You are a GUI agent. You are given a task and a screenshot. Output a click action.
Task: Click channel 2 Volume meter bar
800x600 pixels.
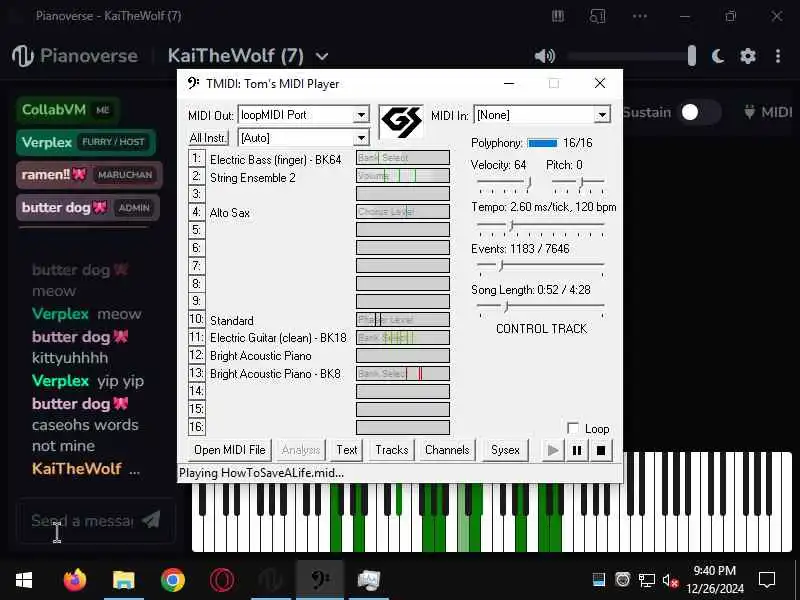coord(403,176)
